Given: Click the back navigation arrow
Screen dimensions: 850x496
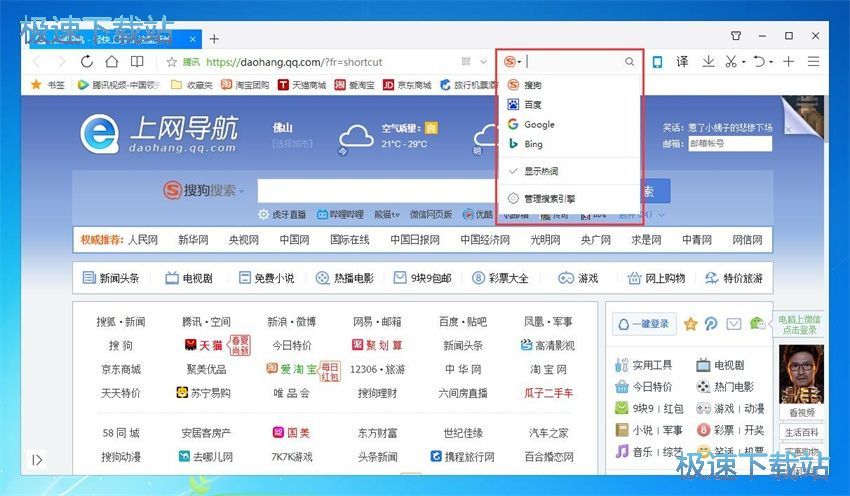Looking at the screenshot, I should pos(37,61).
